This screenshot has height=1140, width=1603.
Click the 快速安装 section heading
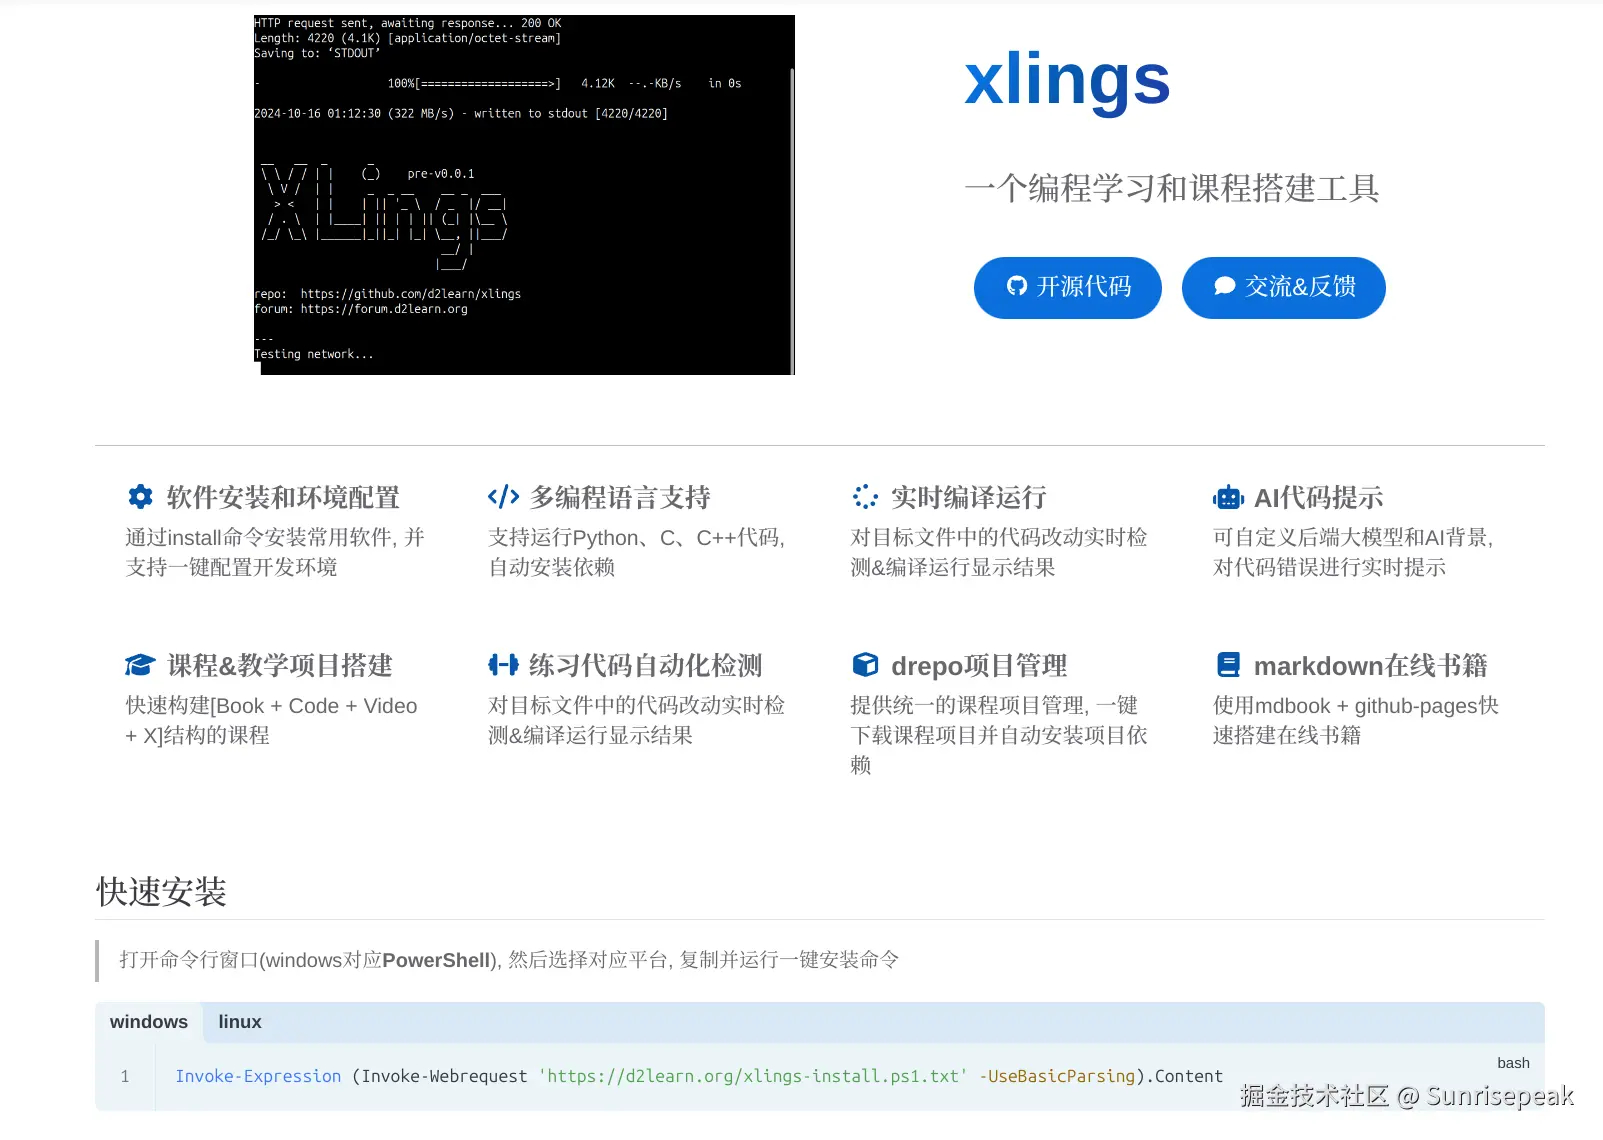tap(161, 891)
